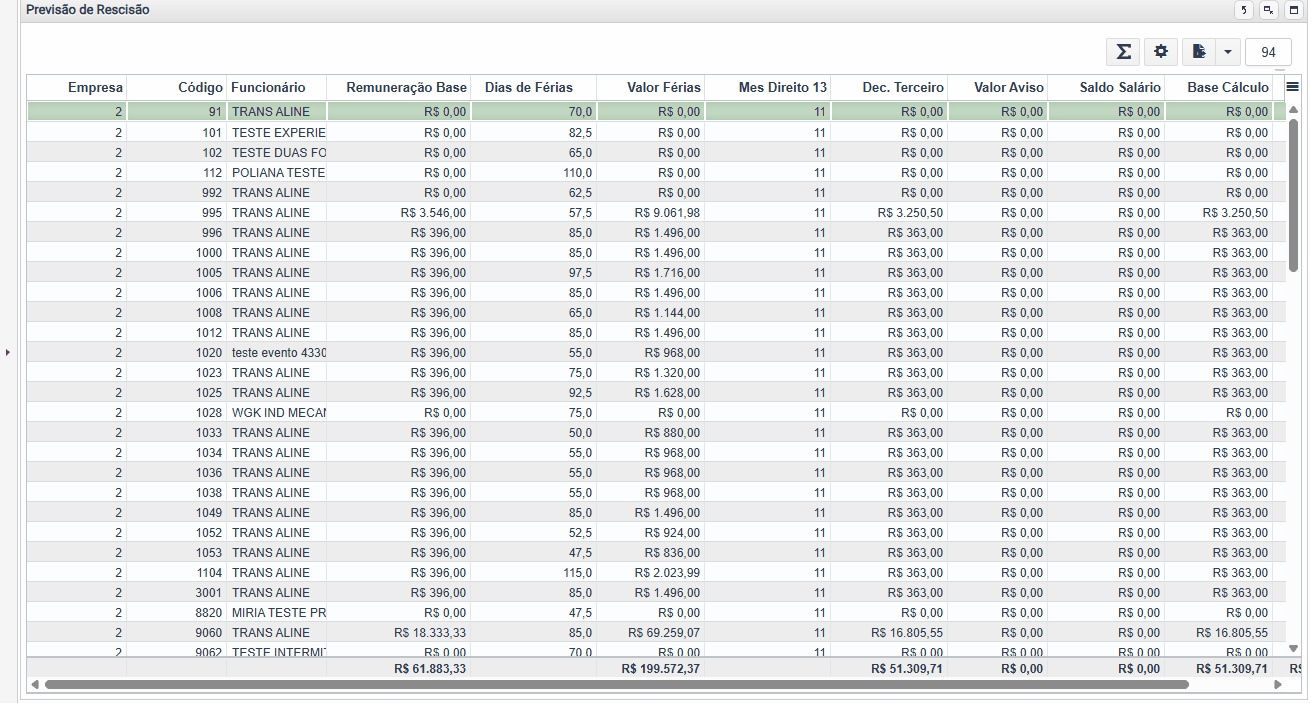Click the horizontal scrollbar right arrow

(1277, 685)
